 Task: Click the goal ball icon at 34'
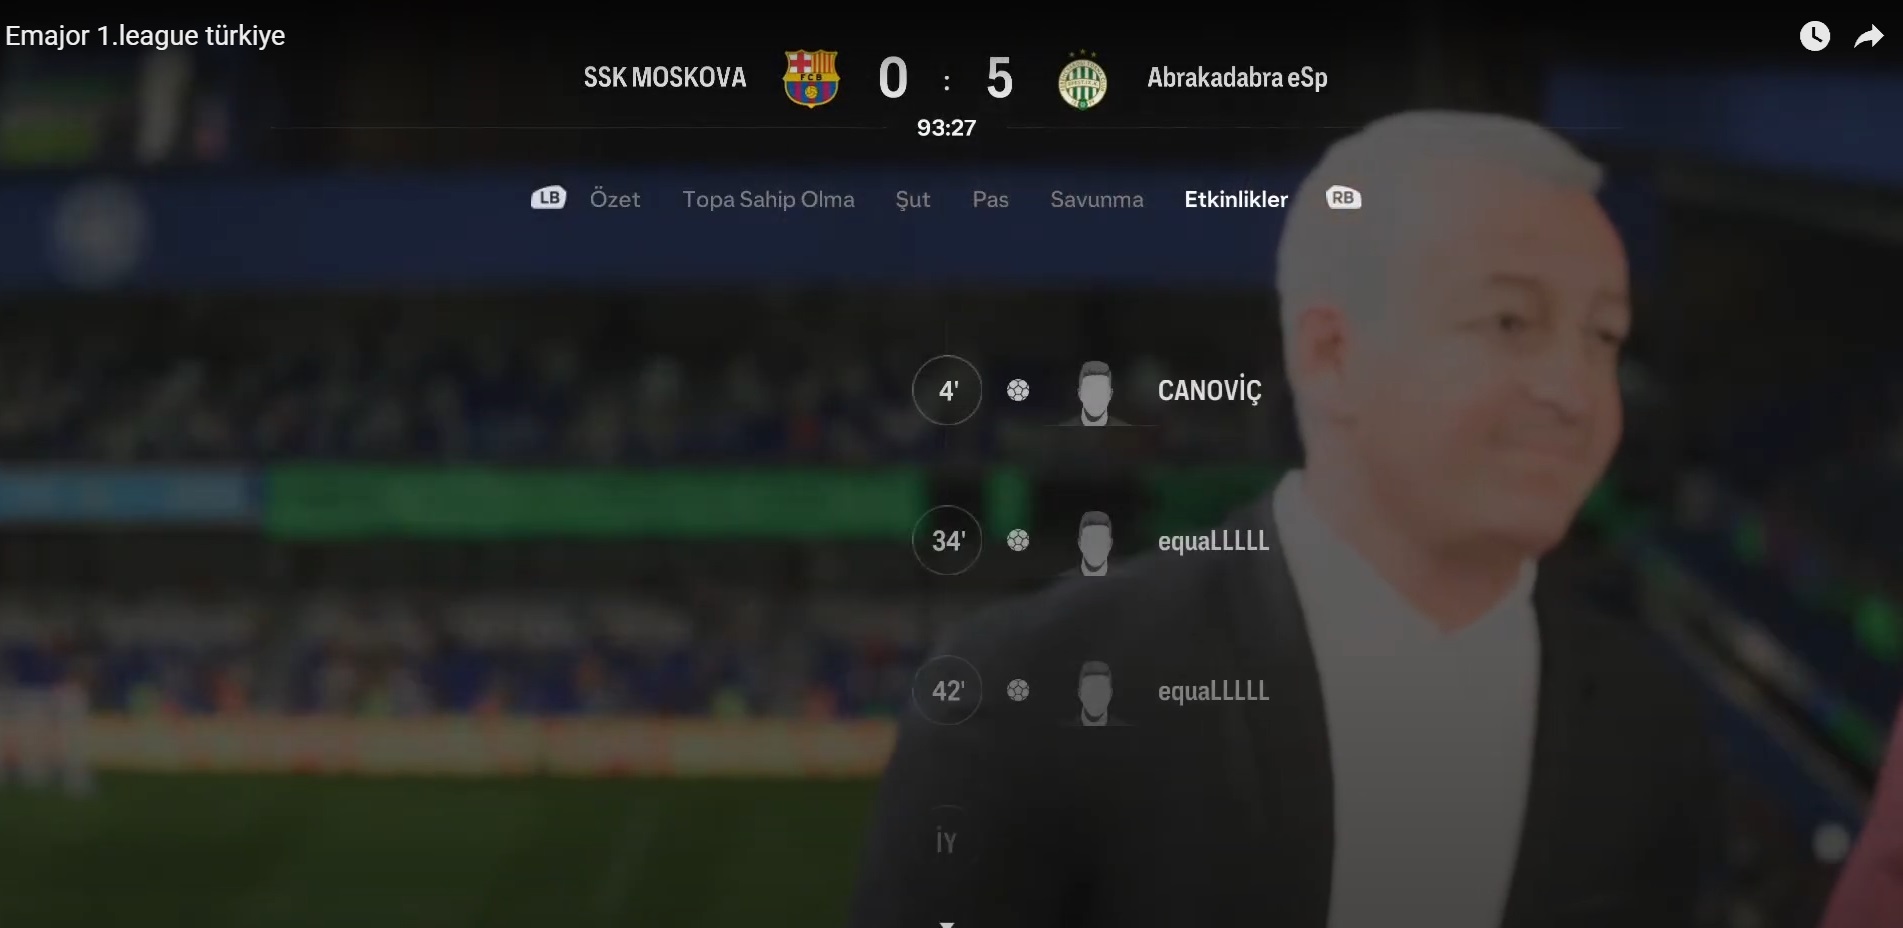pyautogui.click(x=1018, y=540)
